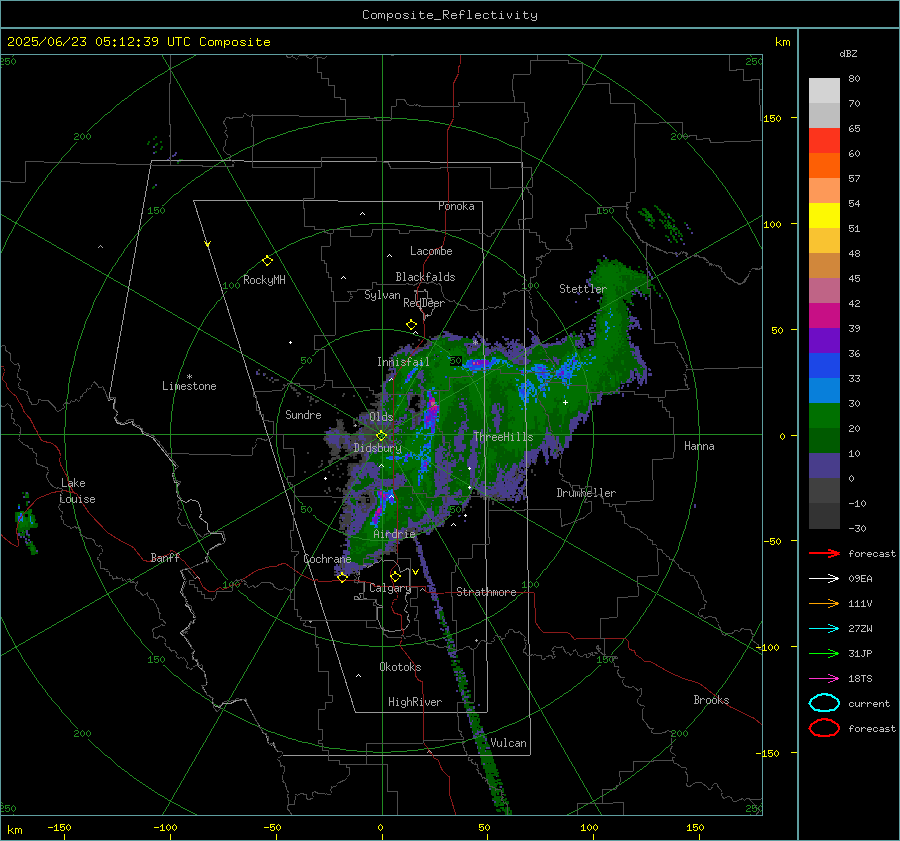The width and height of the screenshot is (900, 841).
Task: Click the white 09EA arrow legend icon
Action: [824, 579]
